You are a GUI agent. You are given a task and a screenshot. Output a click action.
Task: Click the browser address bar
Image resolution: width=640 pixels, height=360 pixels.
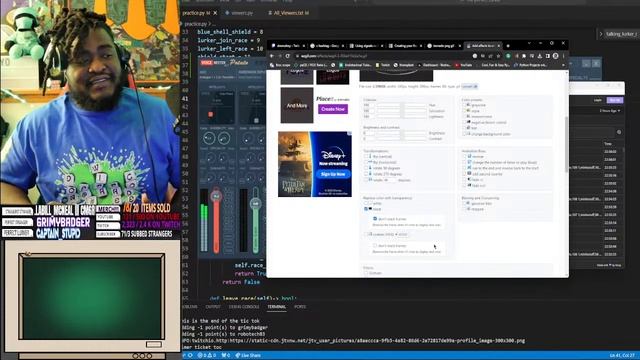click(384, 56)
